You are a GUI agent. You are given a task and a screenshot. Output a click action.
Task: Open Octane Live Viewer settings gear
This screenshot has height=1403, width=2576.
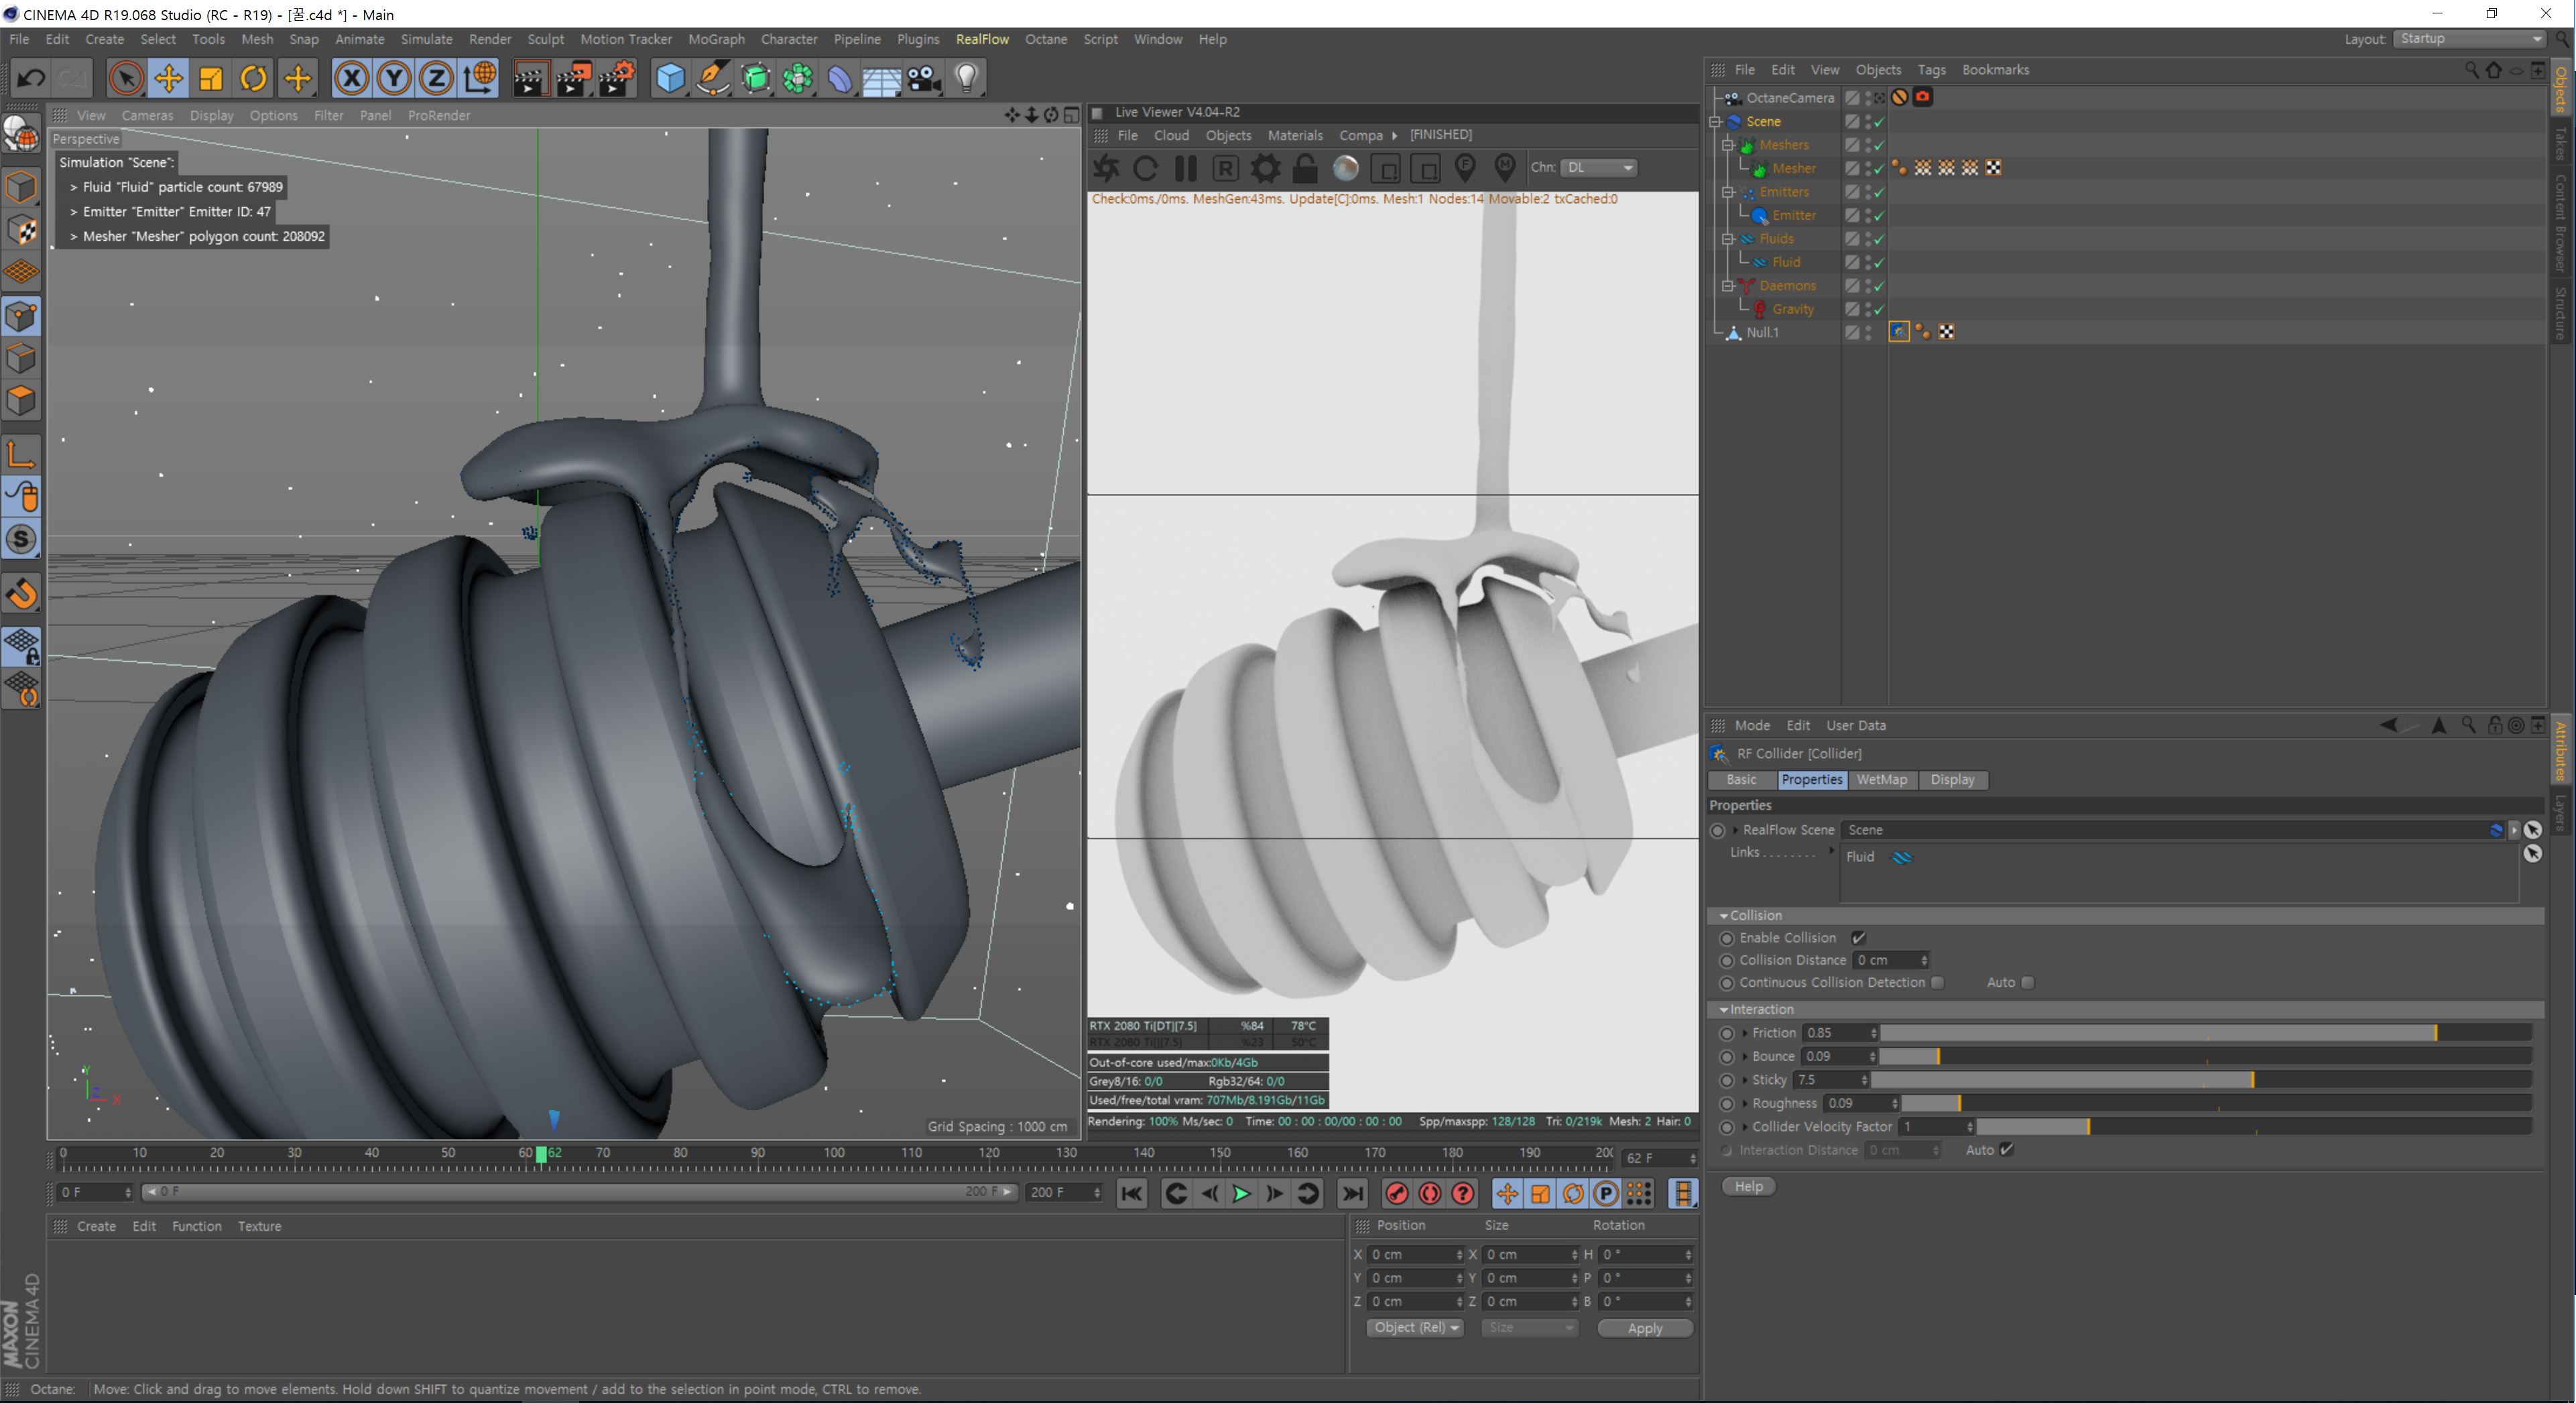[1265, 168]
